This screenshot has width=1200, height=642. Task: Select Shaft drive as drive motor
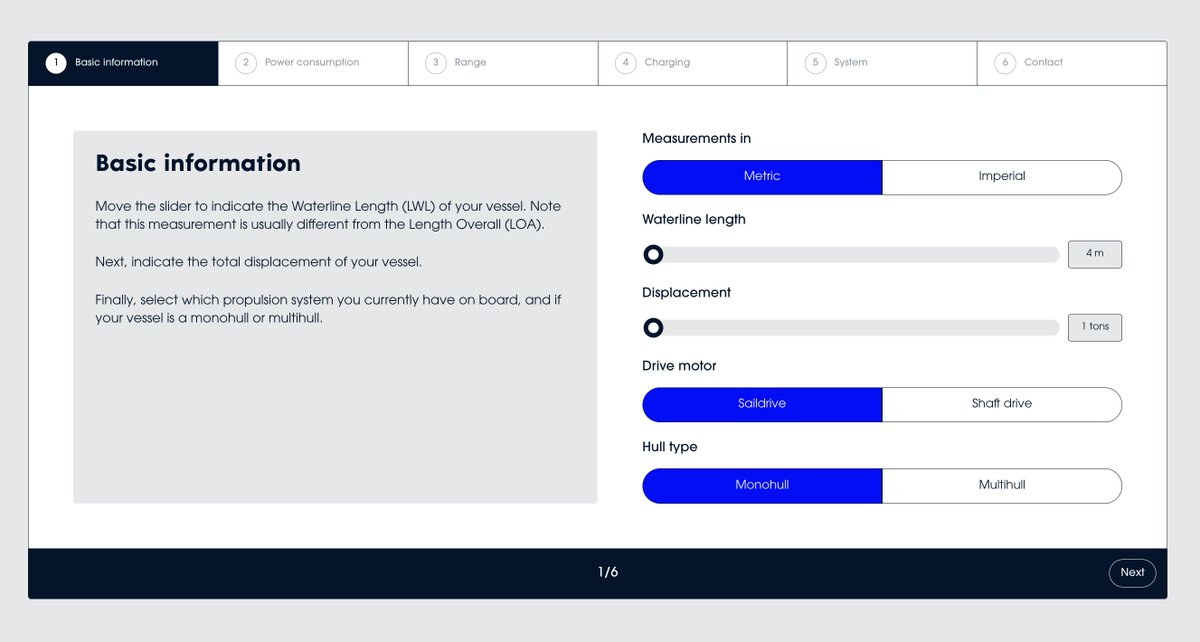[x=1002, y=404]
